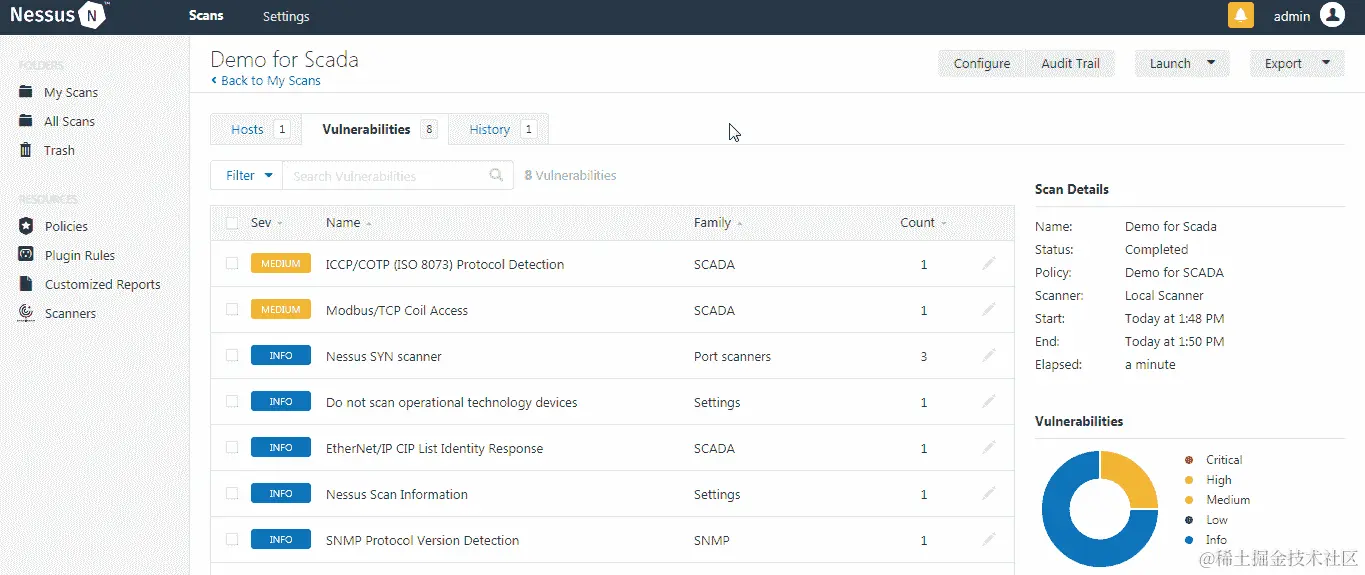Viewport: 1365px width, 575px height.
Task: Edit the Nessus Scan Information row pencil
Action: [989, 494]
